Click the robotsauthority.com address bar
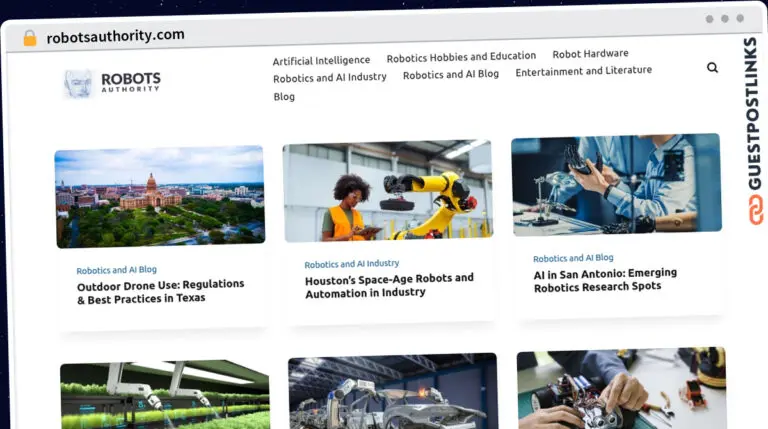This screenshot has width=768, height=429. pos(116,36)
